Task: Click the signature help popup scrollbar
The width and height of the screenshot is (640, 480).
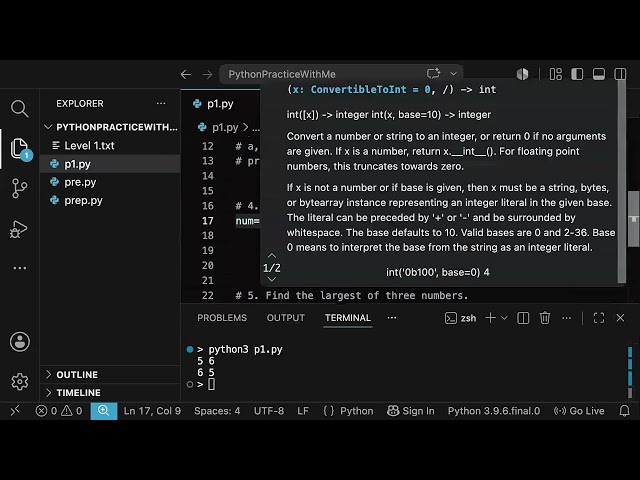Action: click(622, 182)
